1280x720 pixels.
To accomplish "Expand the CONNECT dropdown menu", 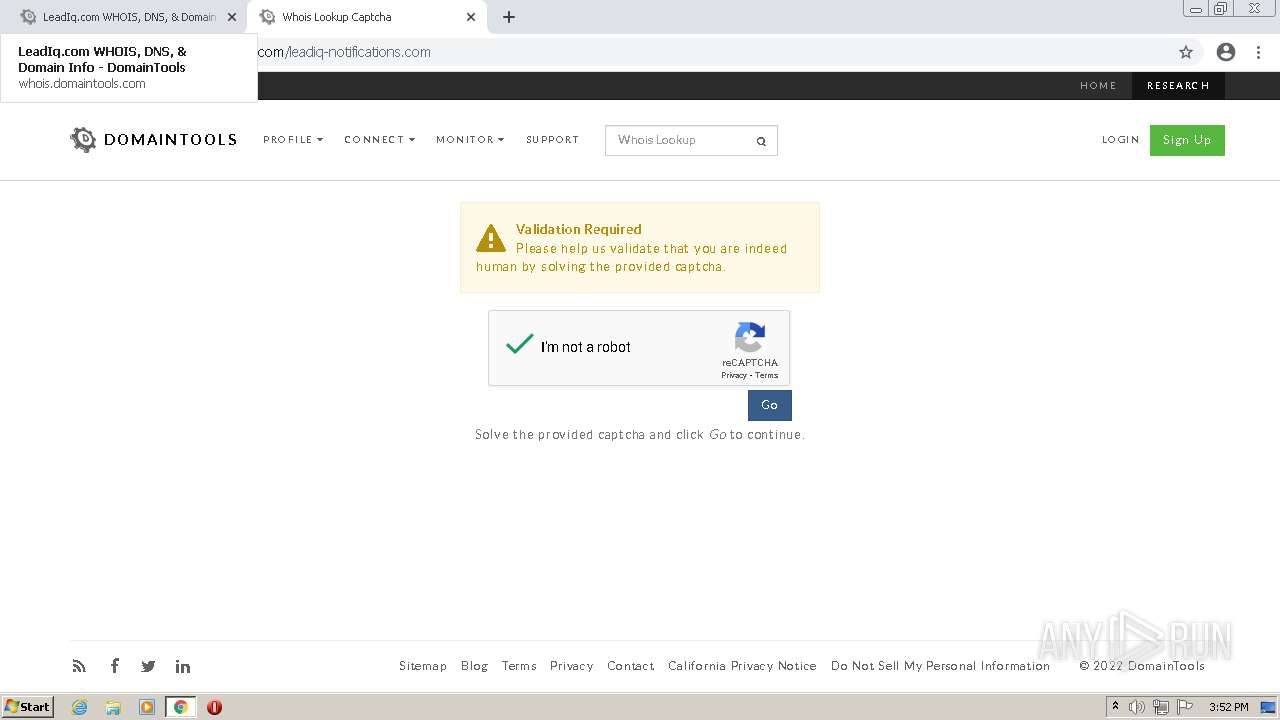I will click(x=379, y=140).
